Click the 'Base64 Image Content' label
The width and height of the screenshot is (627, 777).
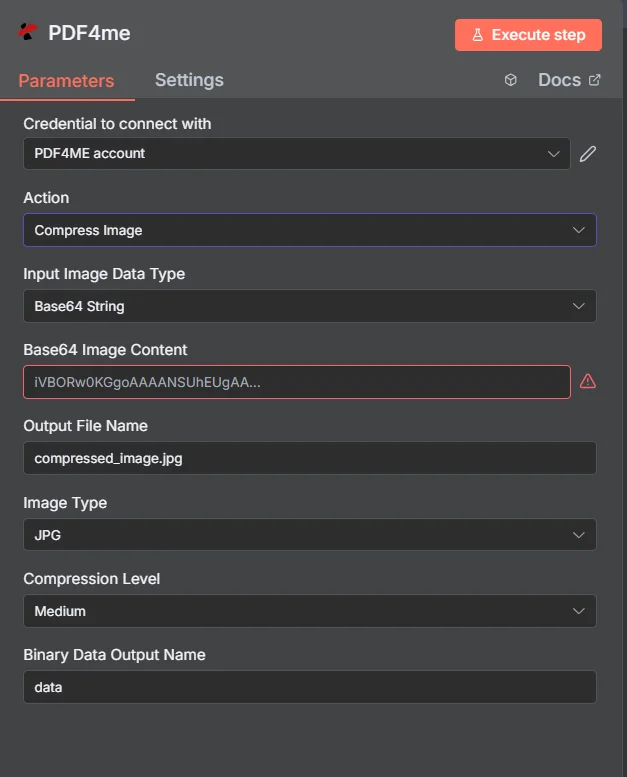[x=105, y=350]
